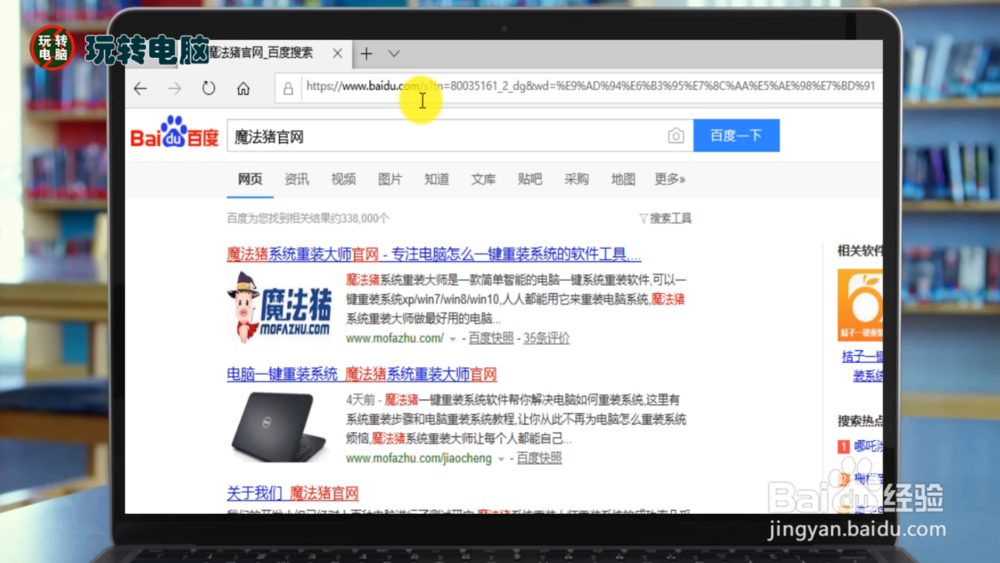Click the www.mofazhu.com/ green URL
Viewport: 1000px width, 563px height.
[x=395, y=338]
